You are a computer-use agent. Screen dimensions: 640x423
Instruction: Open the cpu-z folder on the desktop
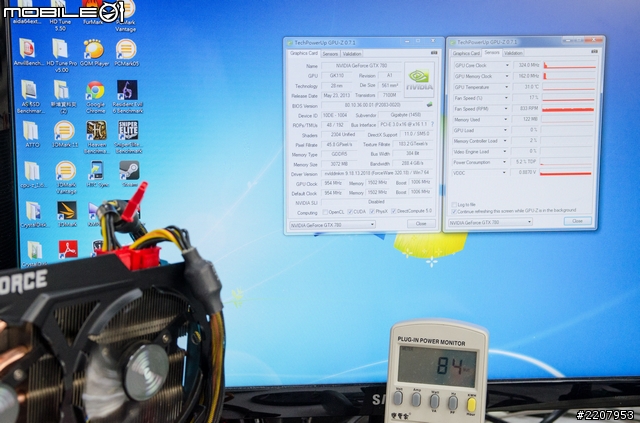point(33,175)
